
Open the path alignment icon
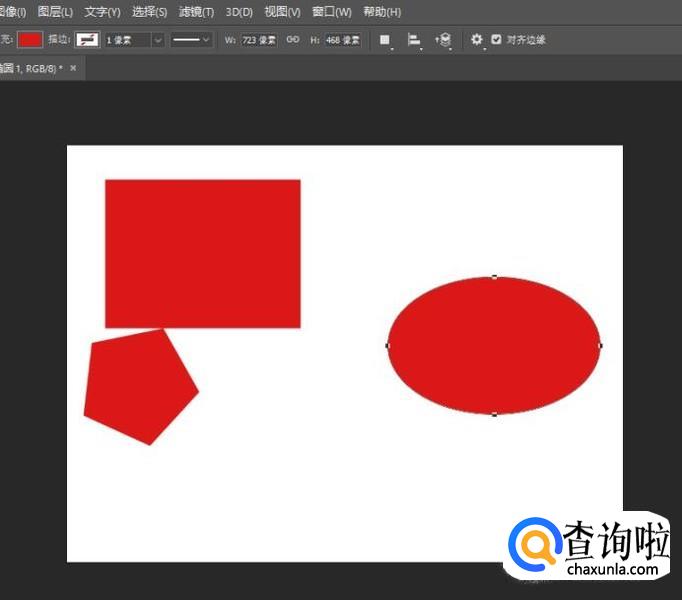point(413,40)
